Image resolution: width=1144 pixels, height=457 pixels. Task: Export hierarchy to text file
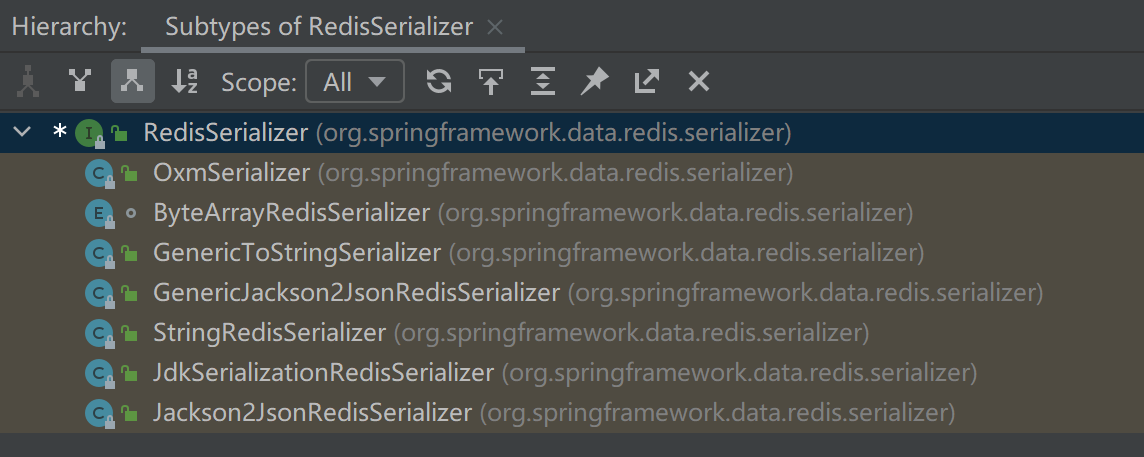pyautogui.click(x=646, y=81)
